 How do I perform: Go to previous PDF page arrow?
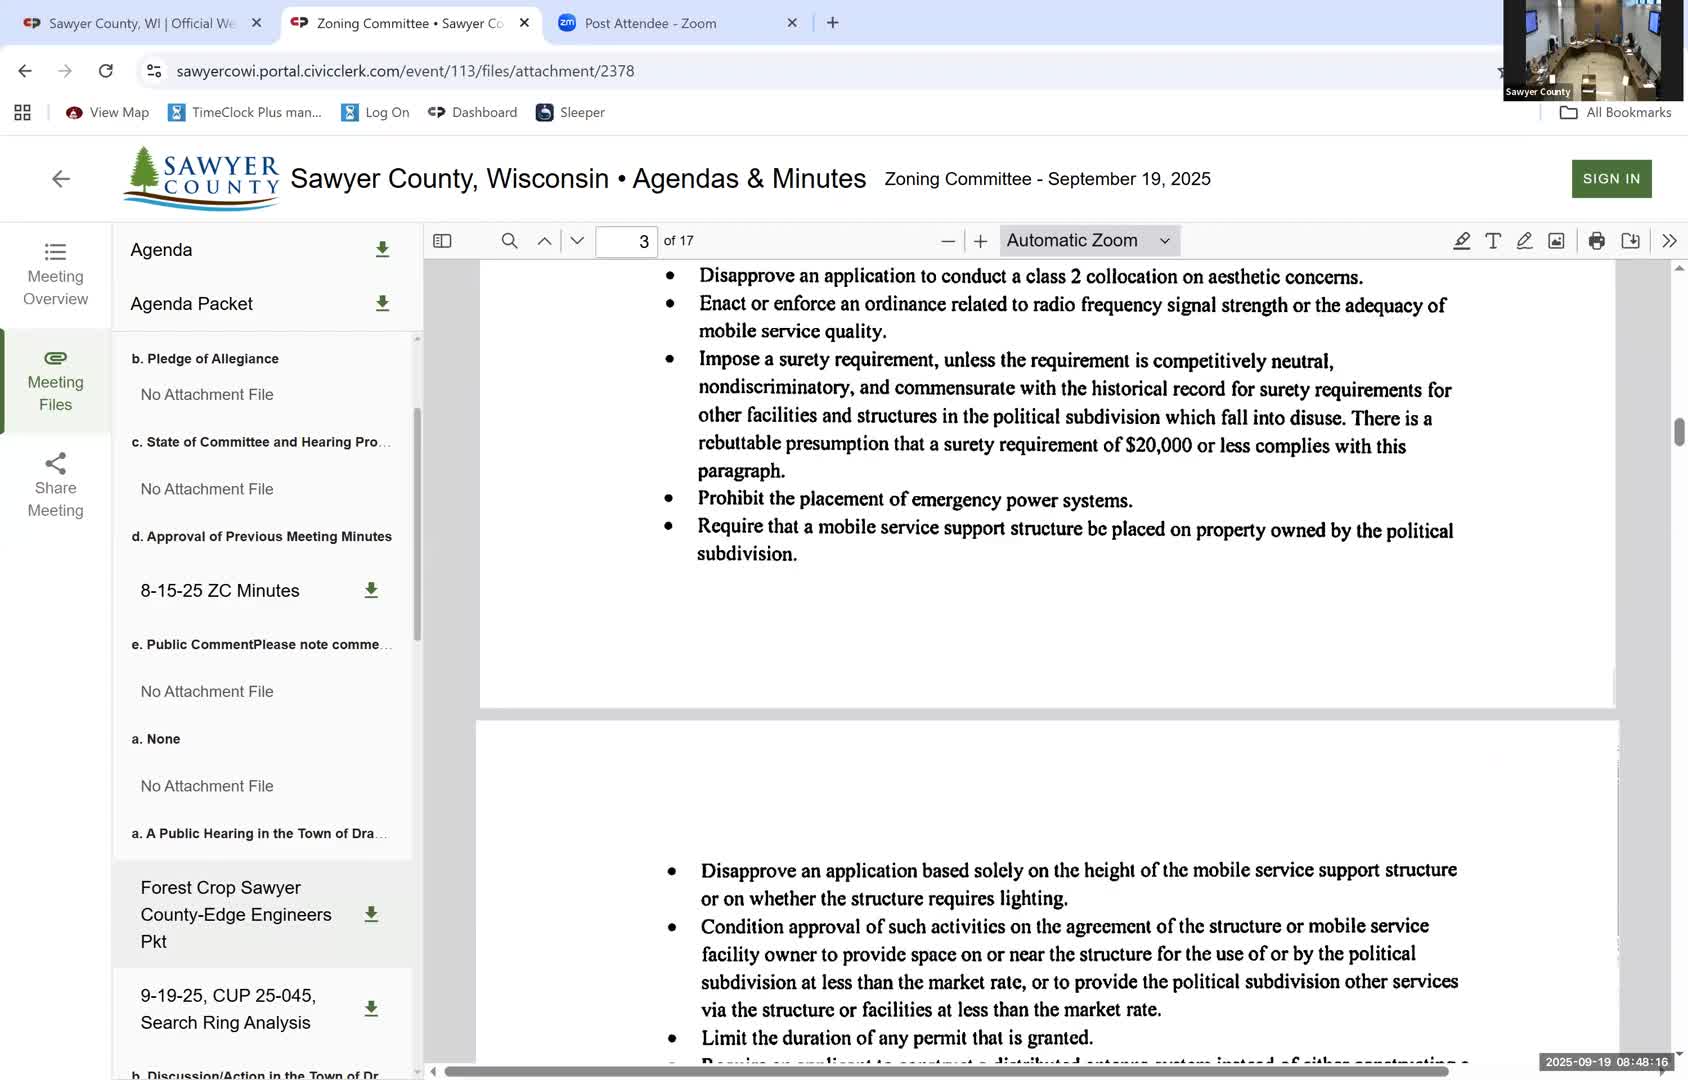click(x=544, y=241)
